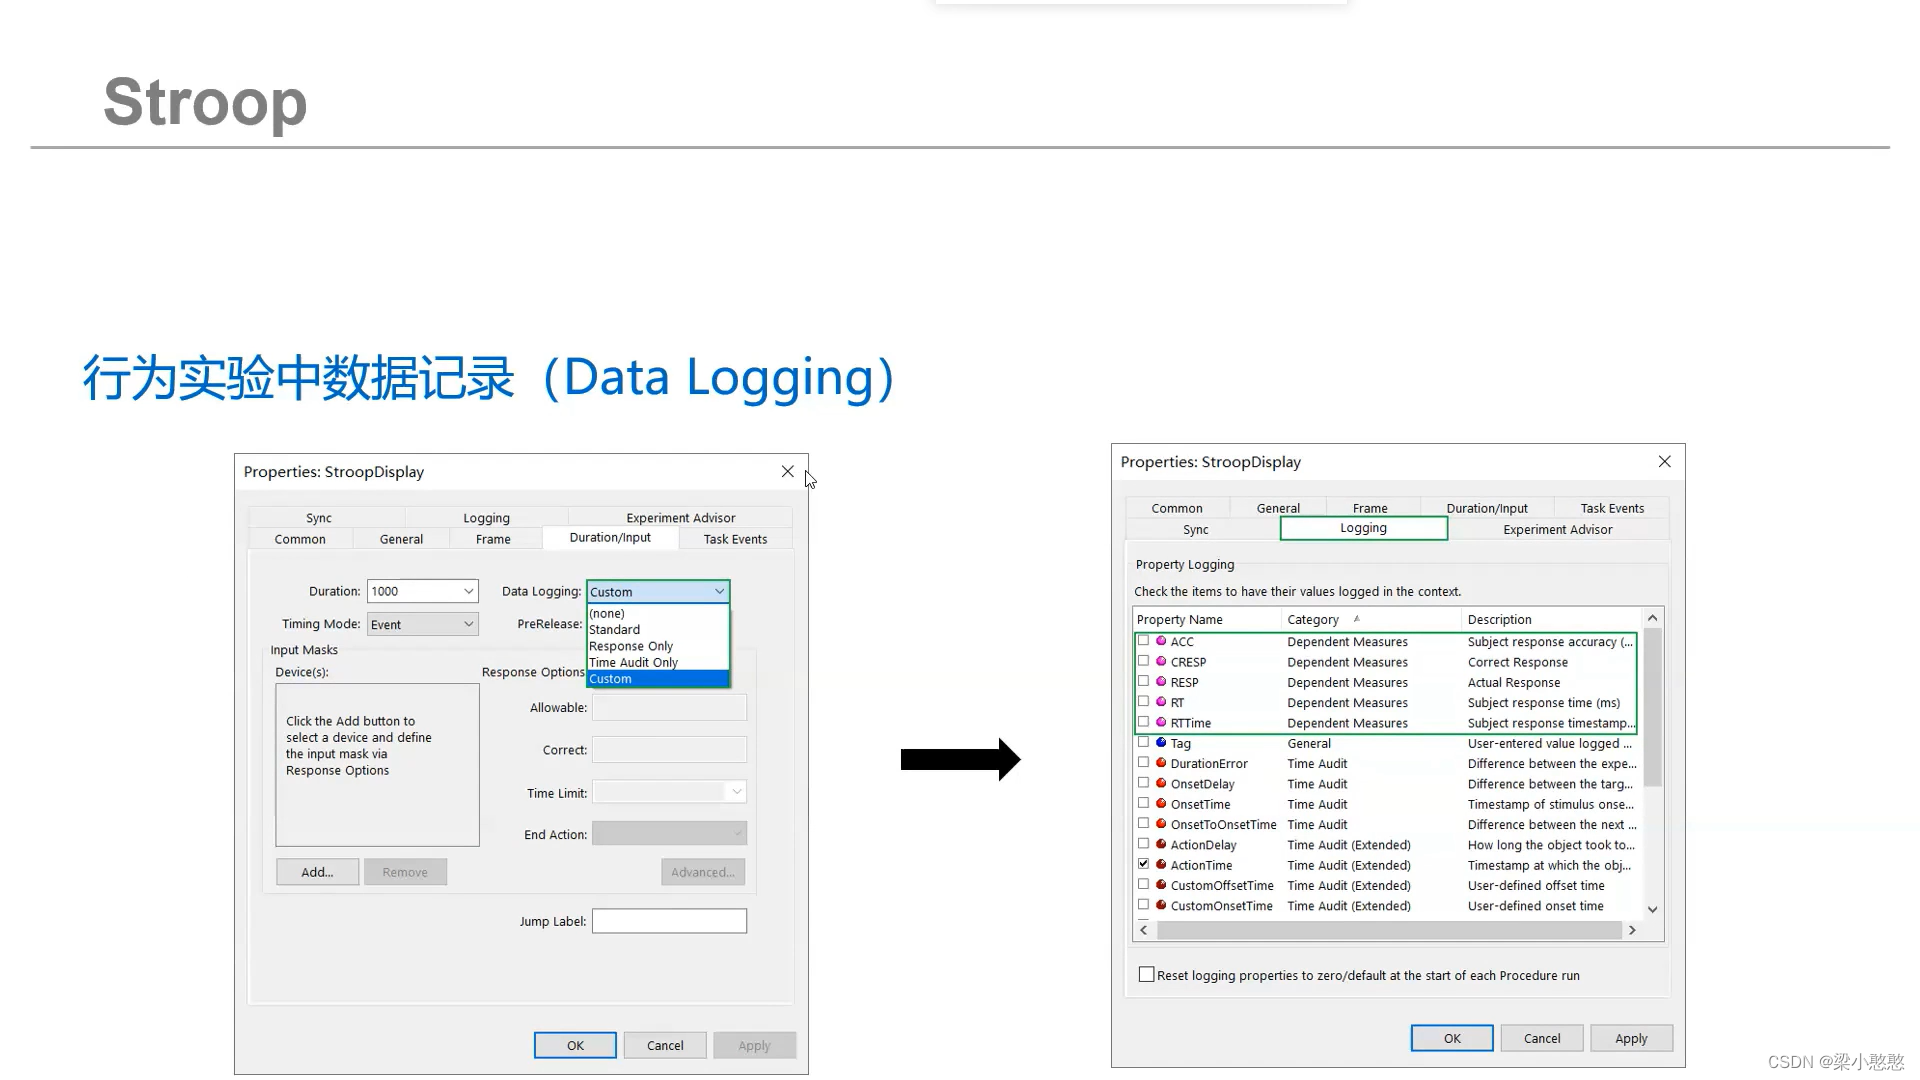Check the RESP property checkbox

tap(1143, 681)
